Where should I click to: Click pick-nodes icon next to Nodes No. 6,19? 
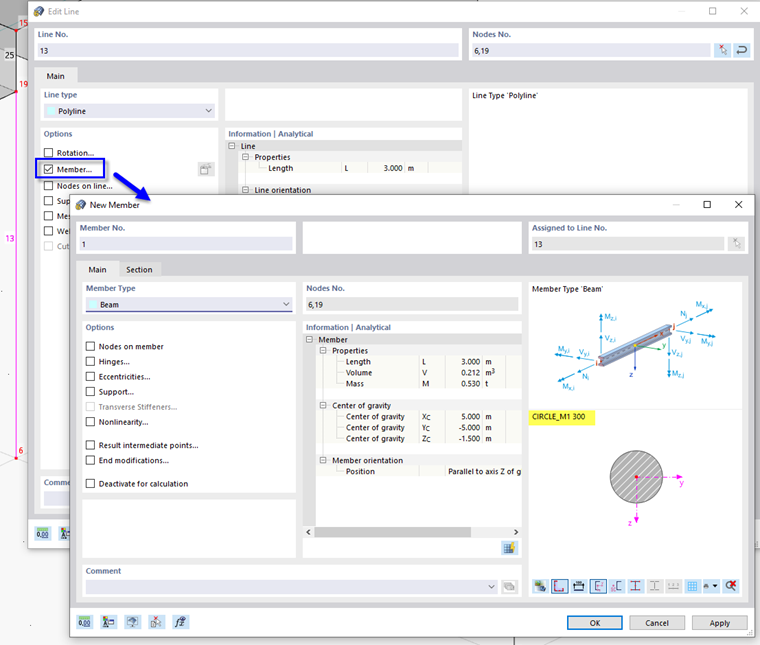click(723, 50)
